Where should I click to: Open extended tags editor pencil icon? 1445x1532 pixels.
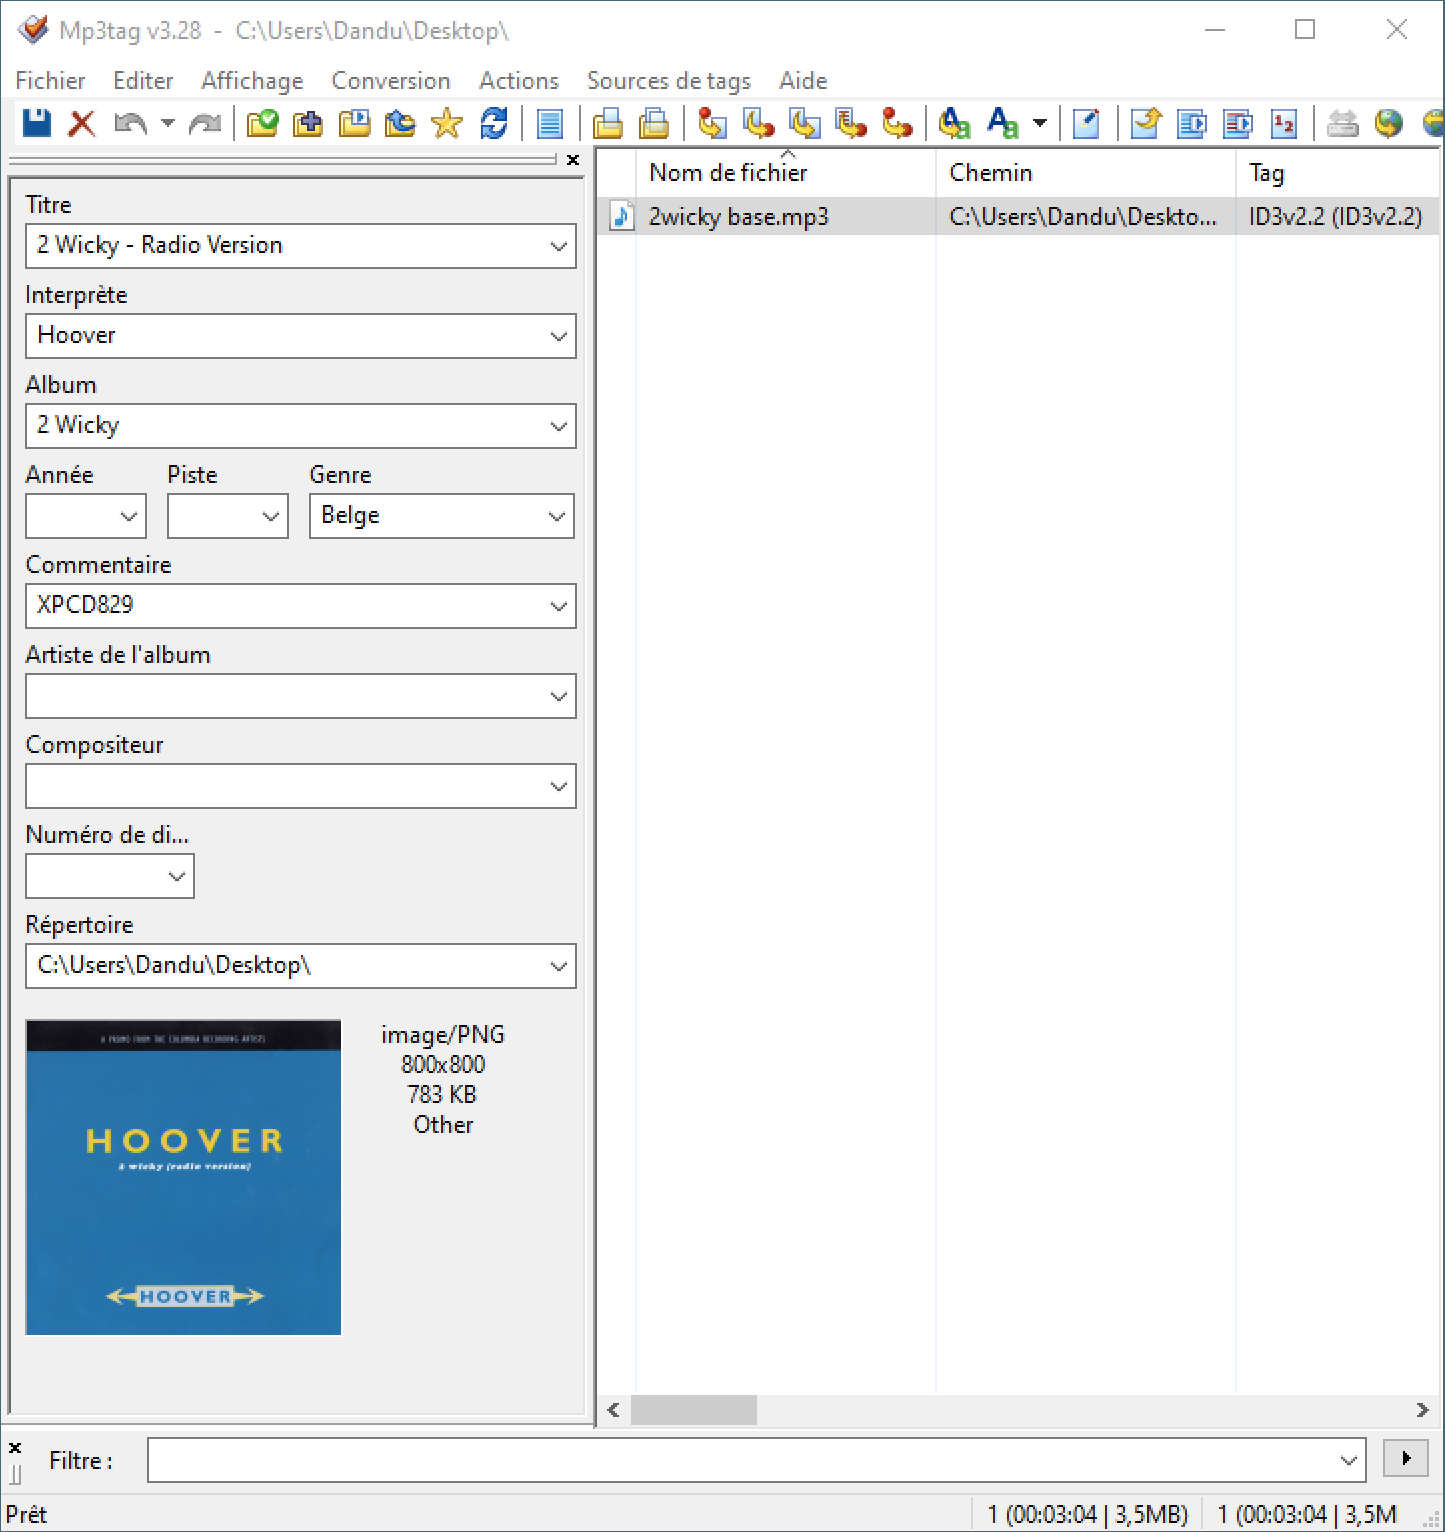[x=1086, y=123]
